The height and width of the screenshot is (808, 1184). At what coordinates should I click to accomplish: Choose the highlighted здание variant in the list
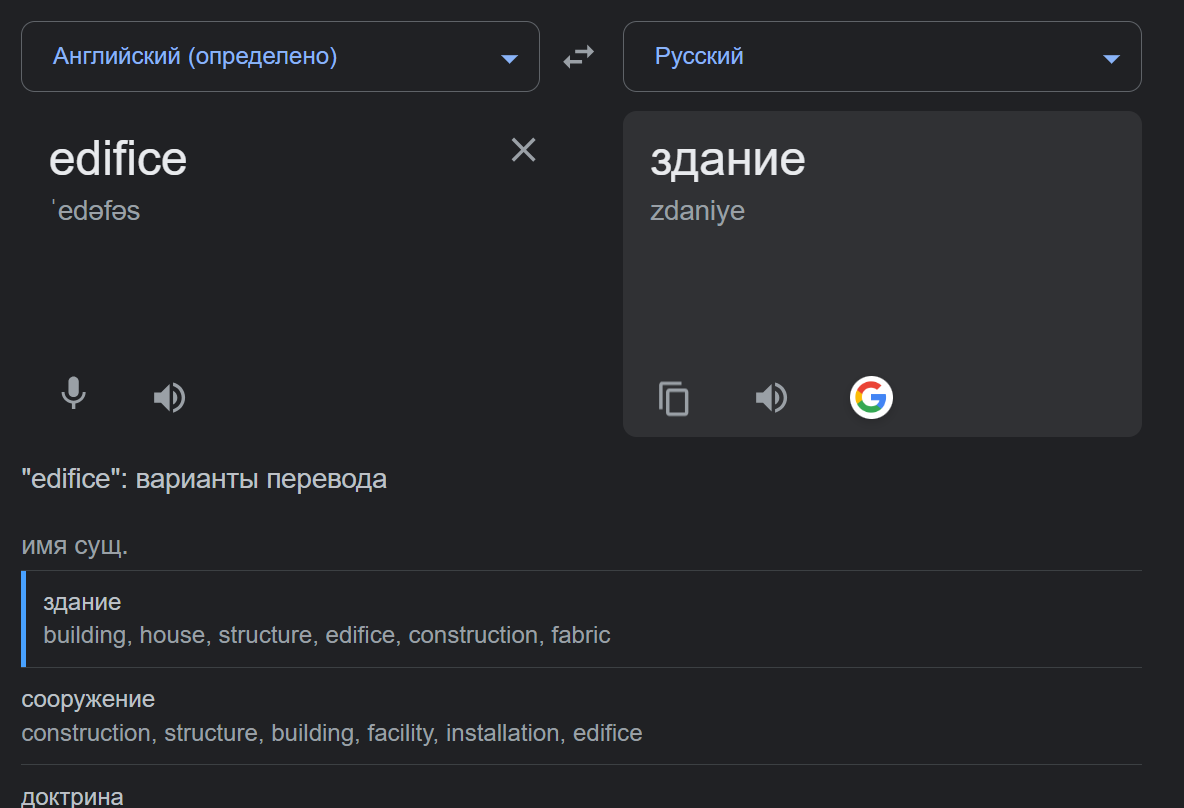[x=82, y=602]
